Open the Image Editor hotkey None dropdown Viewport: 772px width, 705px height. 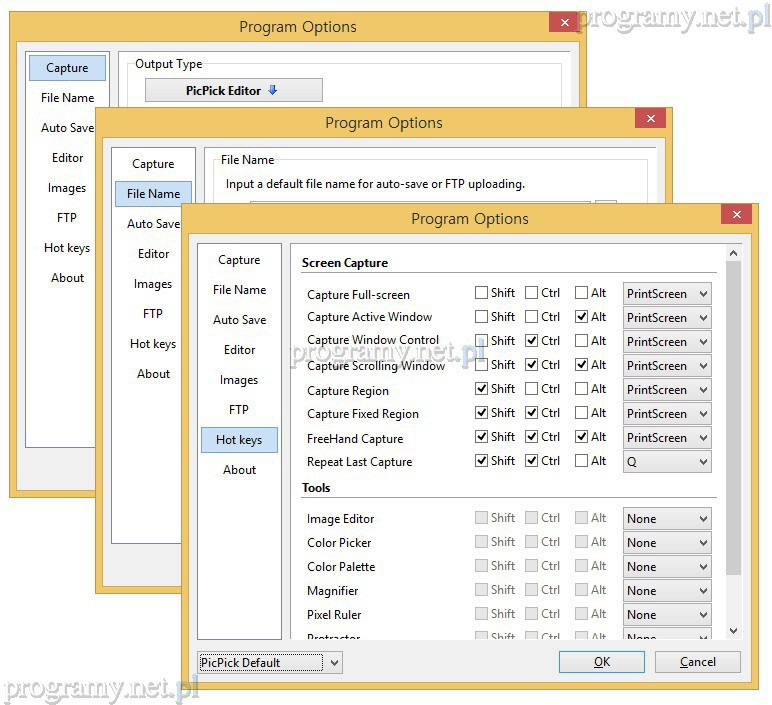coord(667,519)
